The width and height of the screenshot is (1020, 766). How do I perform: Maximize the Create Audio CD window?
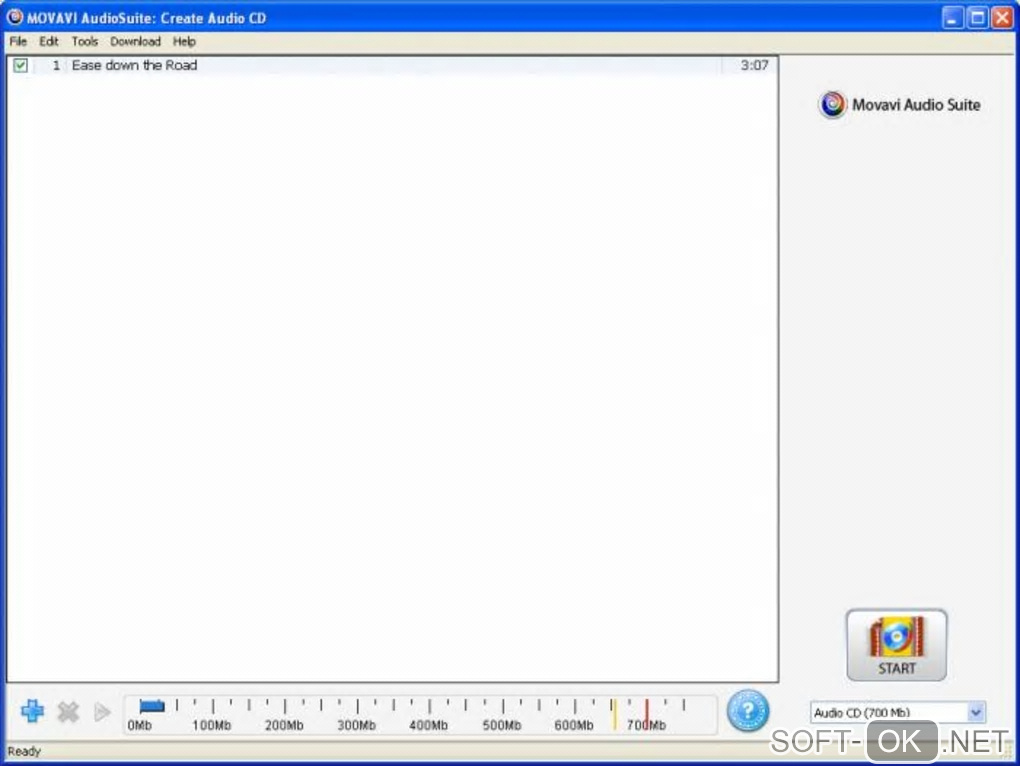(977, 18)
